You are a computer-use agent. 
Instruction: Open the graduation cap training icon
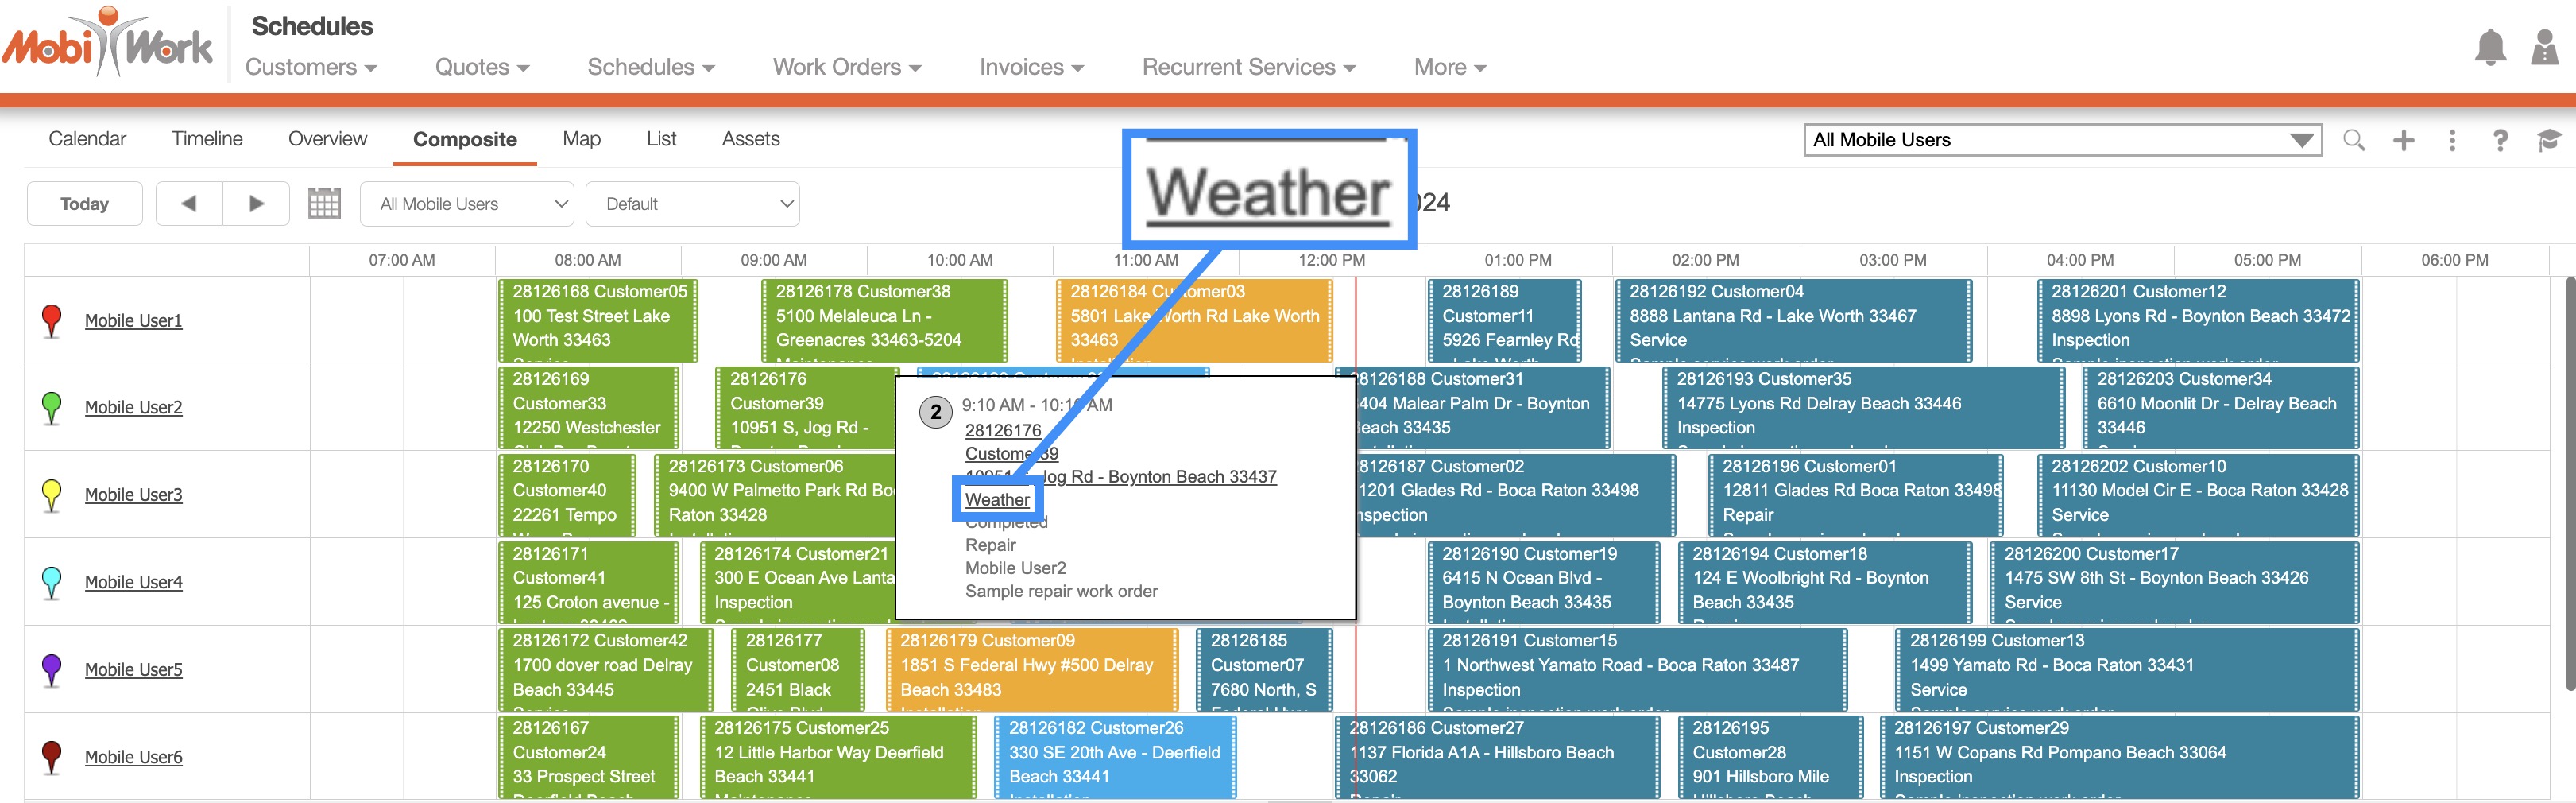coord(2548,140)
